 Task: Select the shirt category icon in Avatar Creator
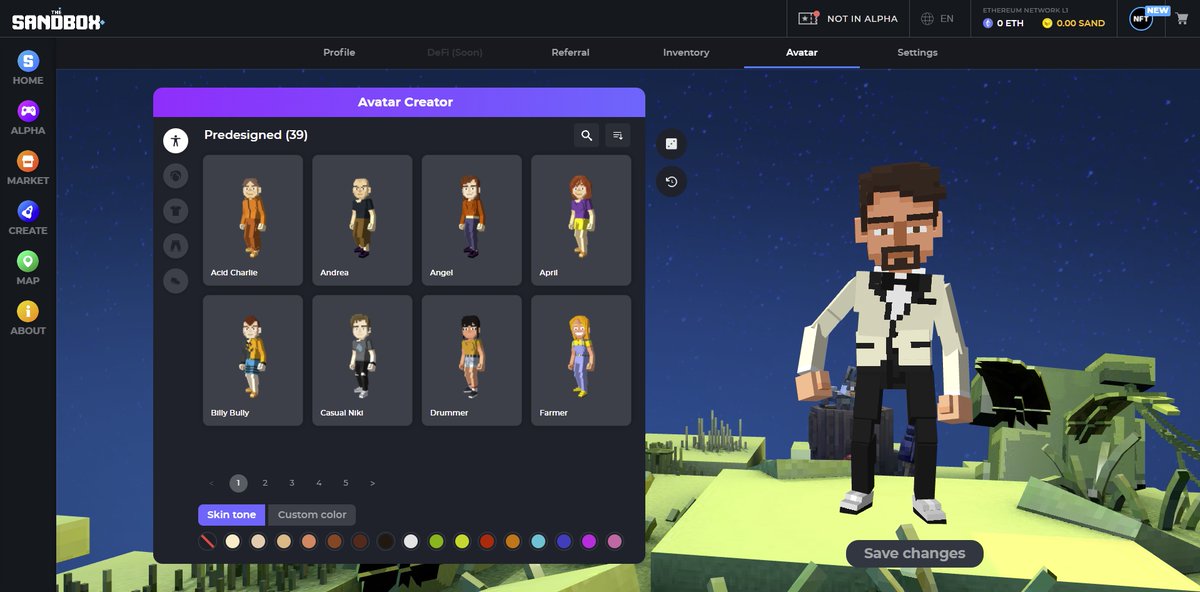(176, 211)
